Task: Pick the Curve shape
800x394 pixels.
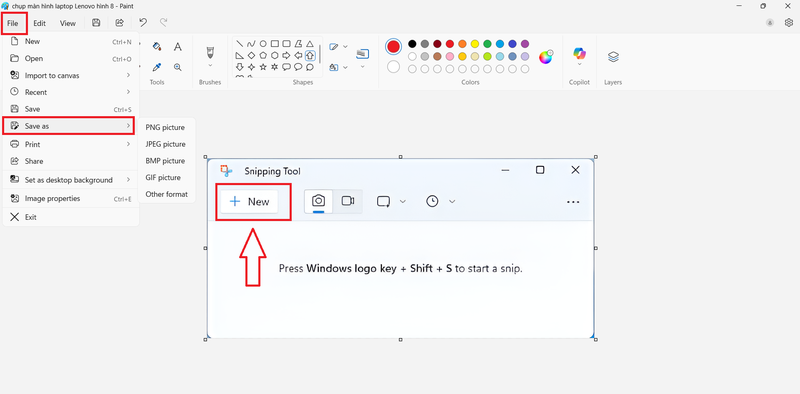Action: click(x=251, y=44)
